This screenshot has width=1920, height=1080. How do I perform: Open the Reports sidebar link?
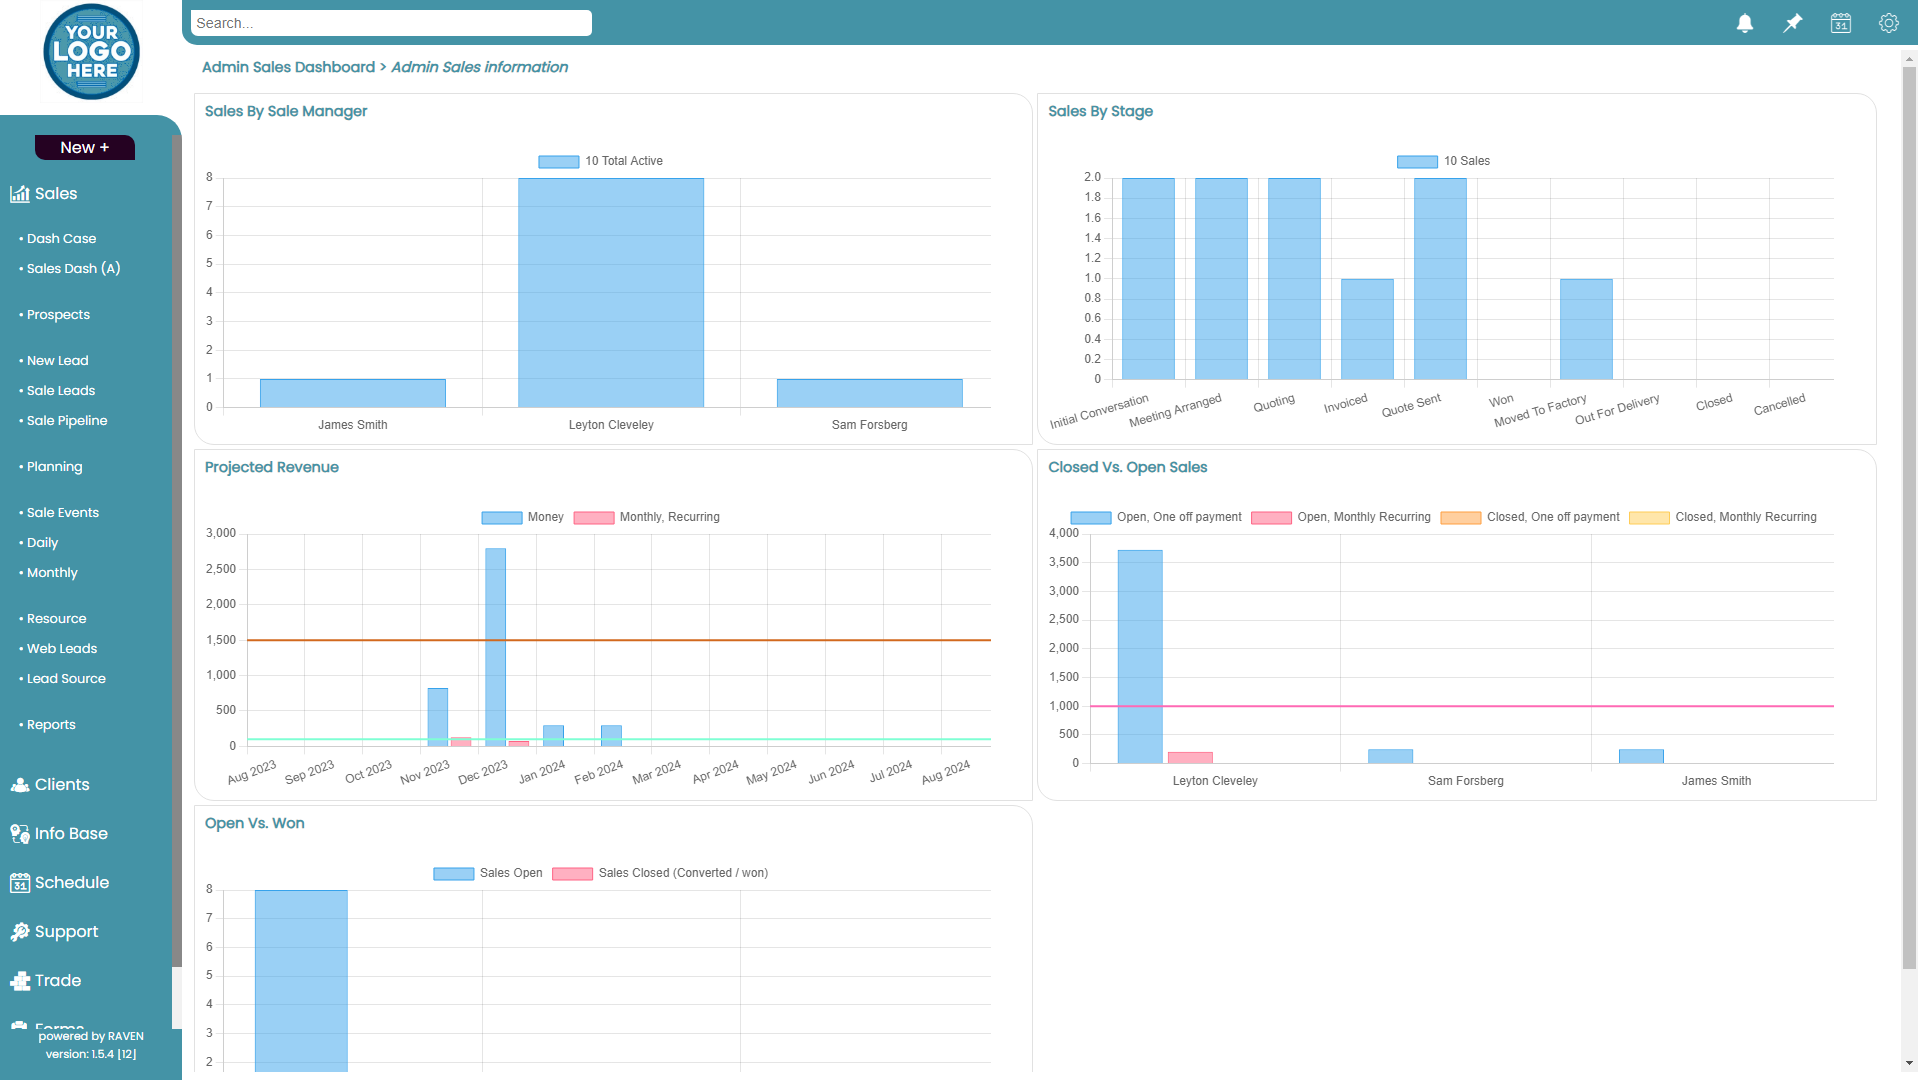51,725
